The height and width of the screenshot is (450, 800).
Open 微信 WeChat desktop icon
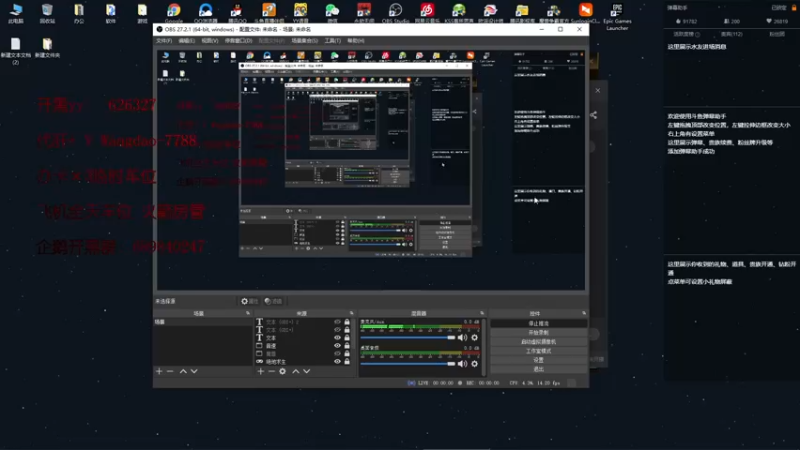332,13
